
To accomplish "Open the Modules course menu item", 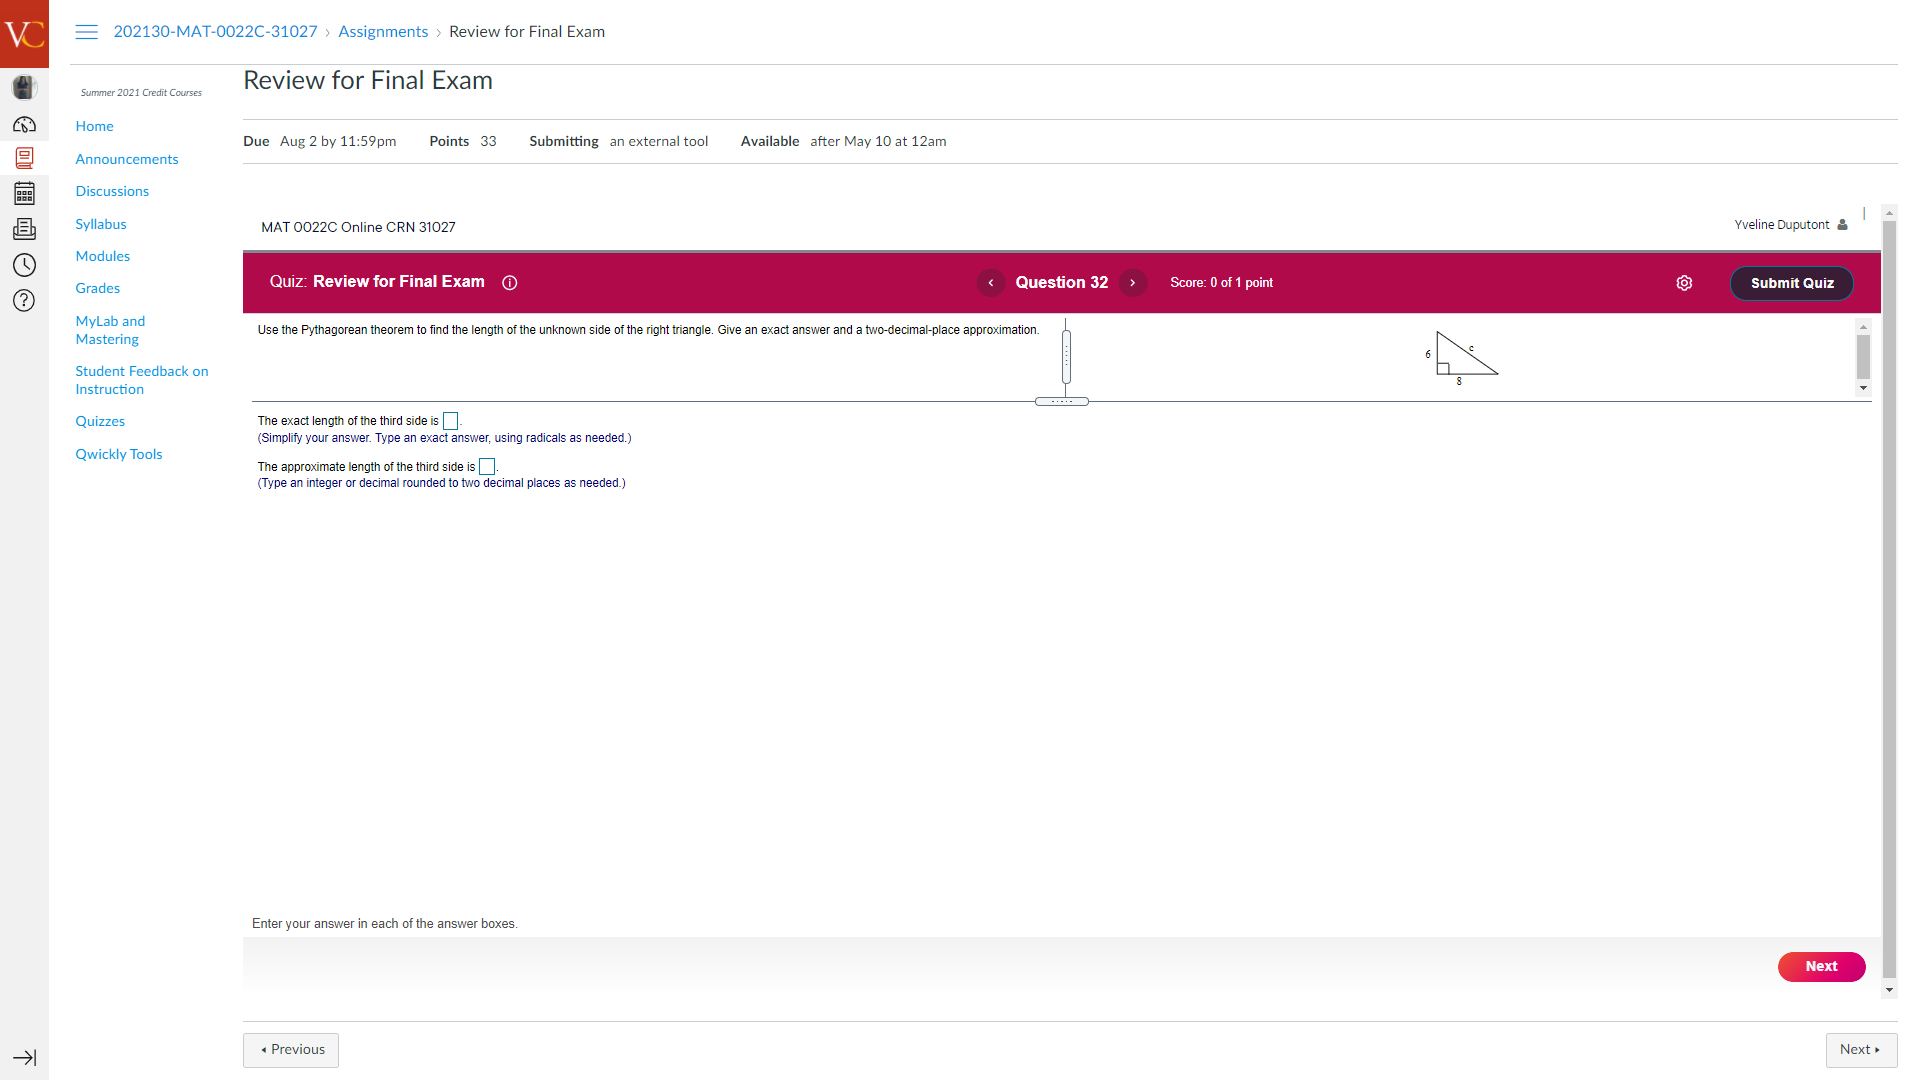I will tap(103, 256).
